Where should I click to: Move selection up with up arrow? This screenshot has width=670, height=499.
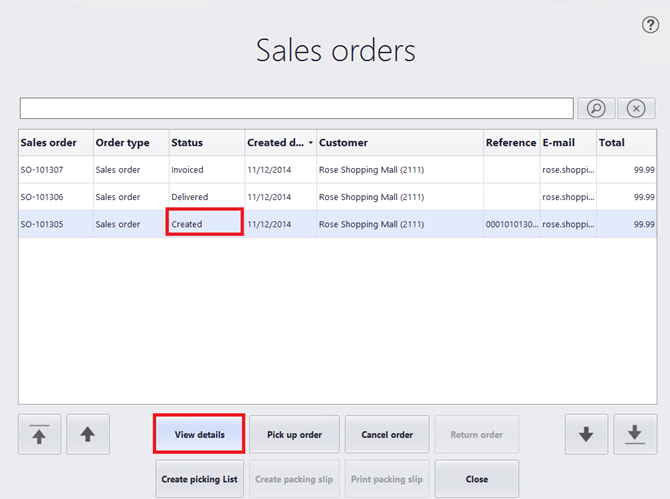[88, 435]
